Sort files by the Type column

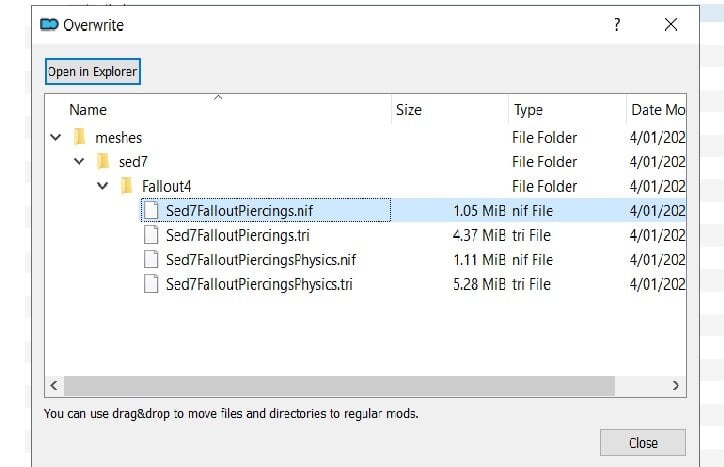click(x=567, y=109)
